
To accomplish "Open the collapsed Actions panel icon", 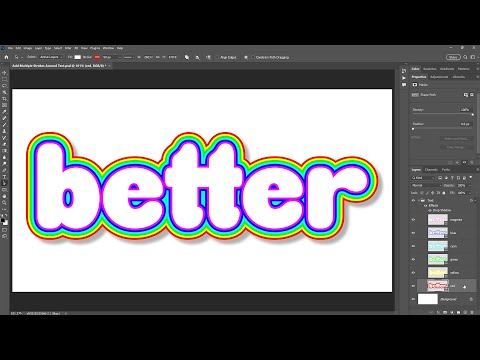I will 404,78.
